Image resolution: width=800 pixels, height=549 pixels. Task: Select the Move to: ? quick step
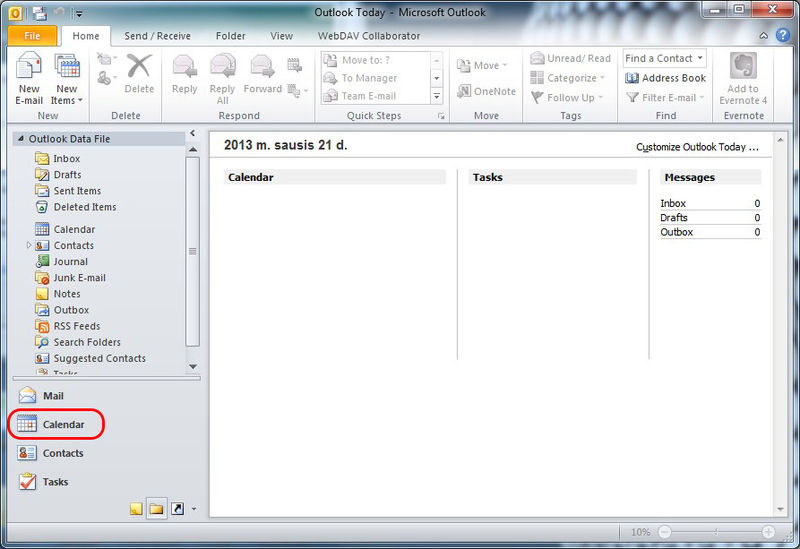pyautogui.click(x=377, y=60)
